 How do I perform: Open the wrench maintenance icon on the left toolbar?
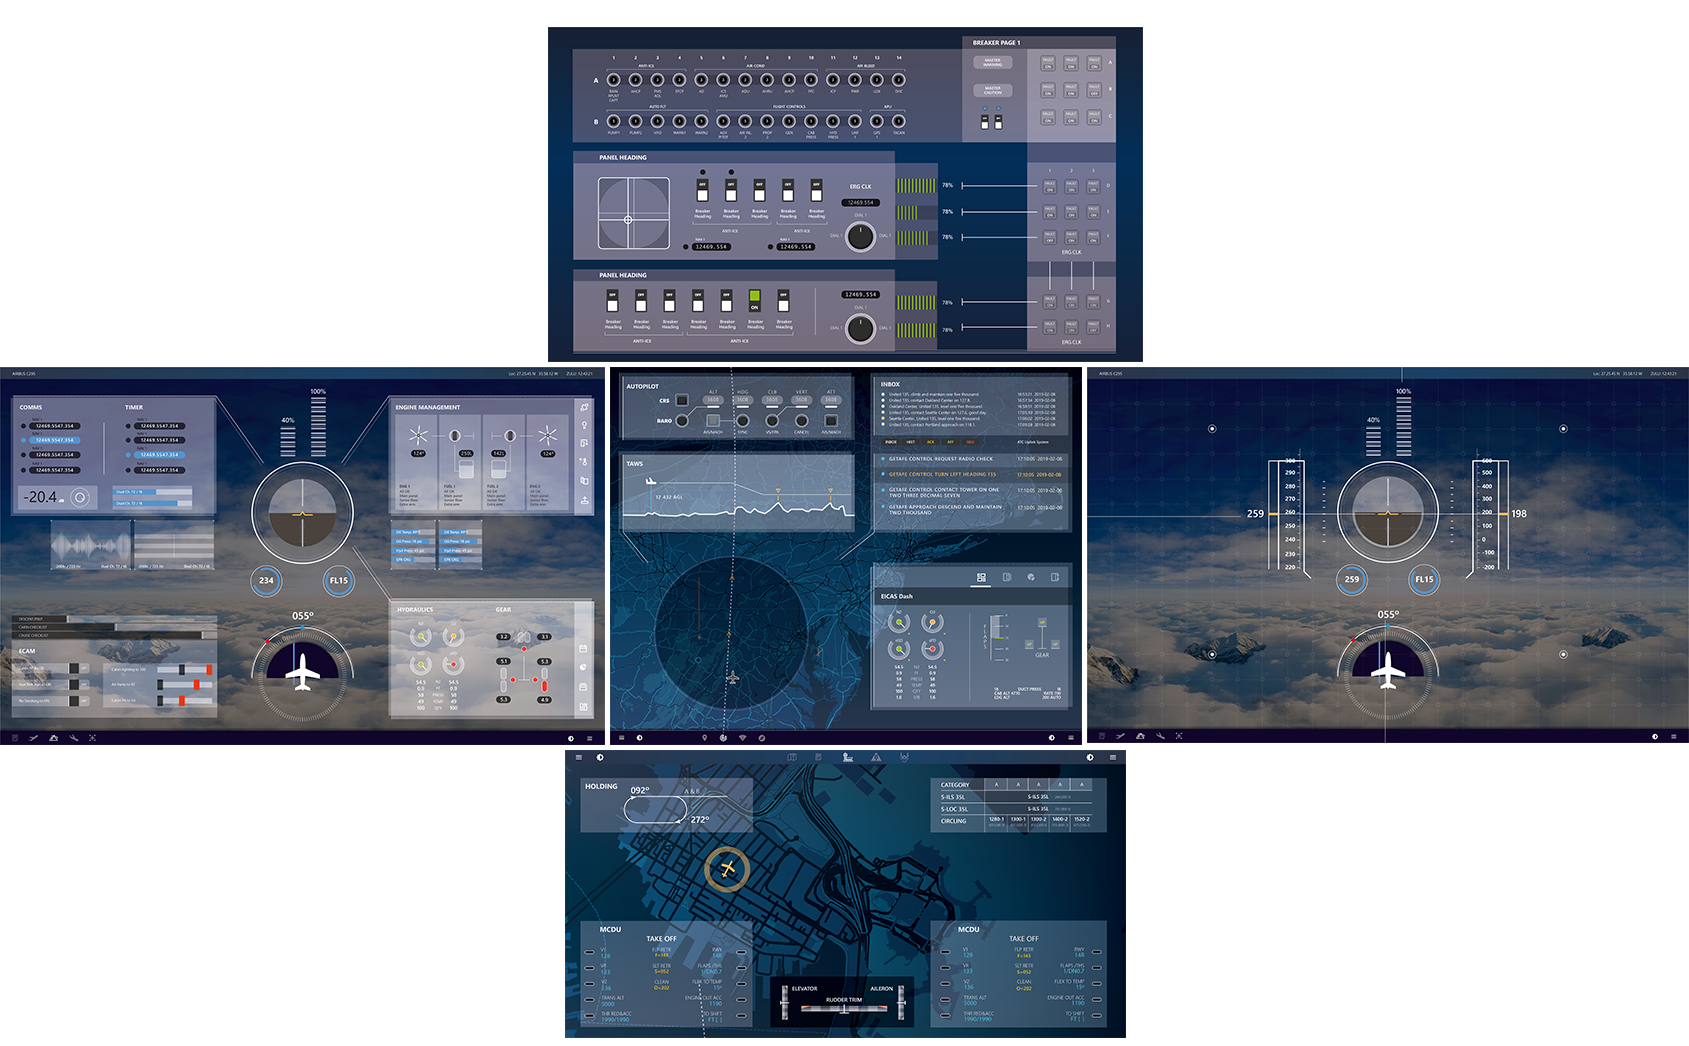tap(73, 738)
